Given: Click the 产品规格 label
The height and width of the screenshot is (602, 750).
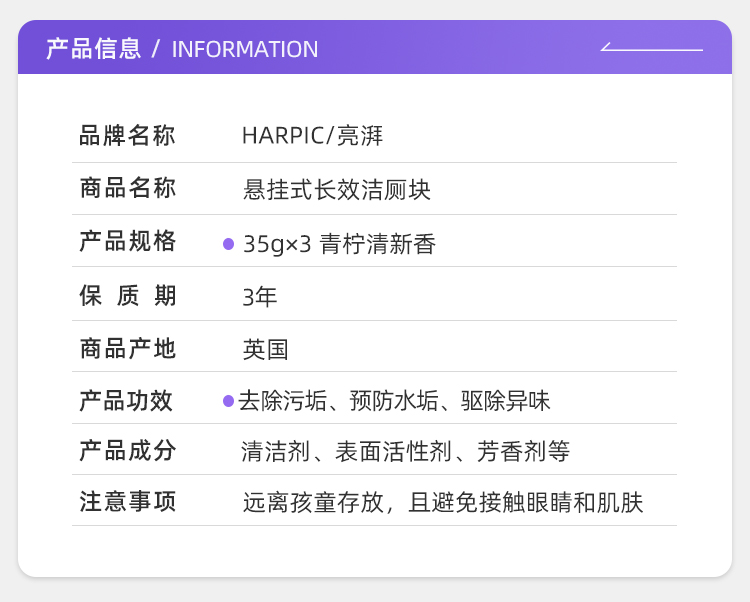Looking at the screenshot, I should [x=128, y=241].
